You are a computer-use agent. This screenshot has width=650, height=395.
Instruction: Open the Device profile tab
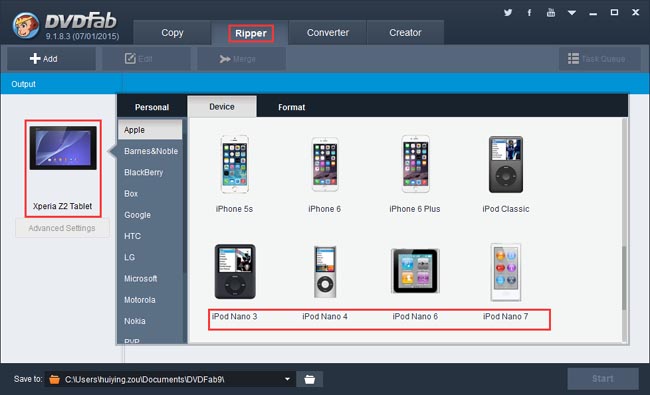[222, 107]
